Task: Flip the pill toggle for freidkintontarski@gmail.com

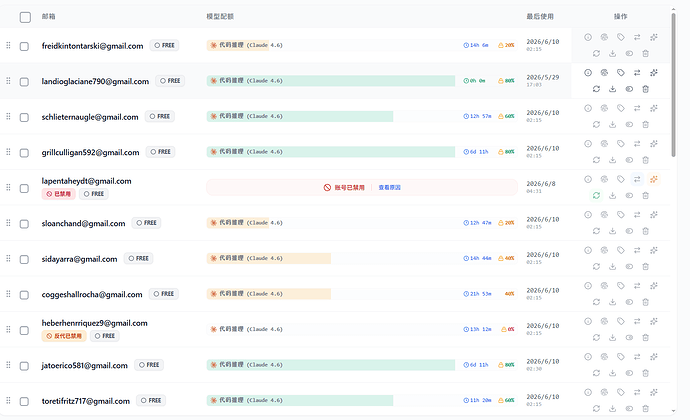Action: [x=629, y=54]
